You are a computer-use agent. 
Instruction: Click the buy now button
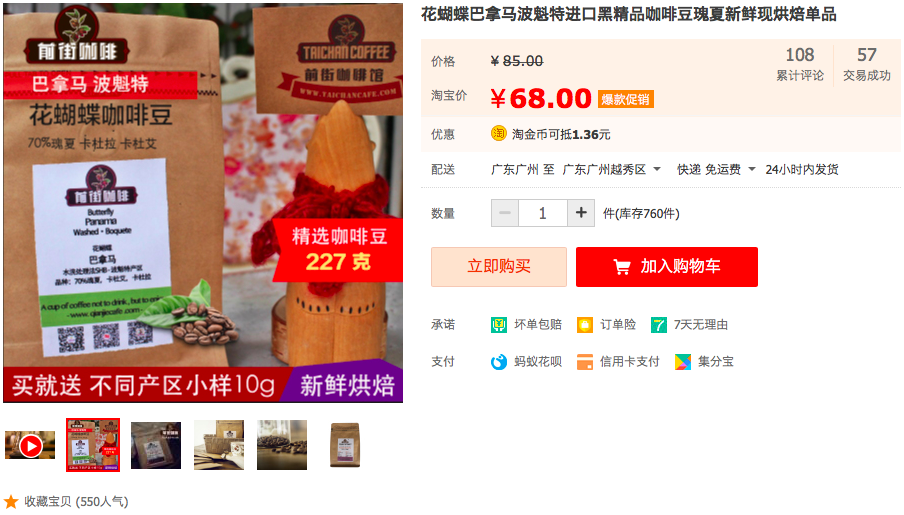pos(499,266)
